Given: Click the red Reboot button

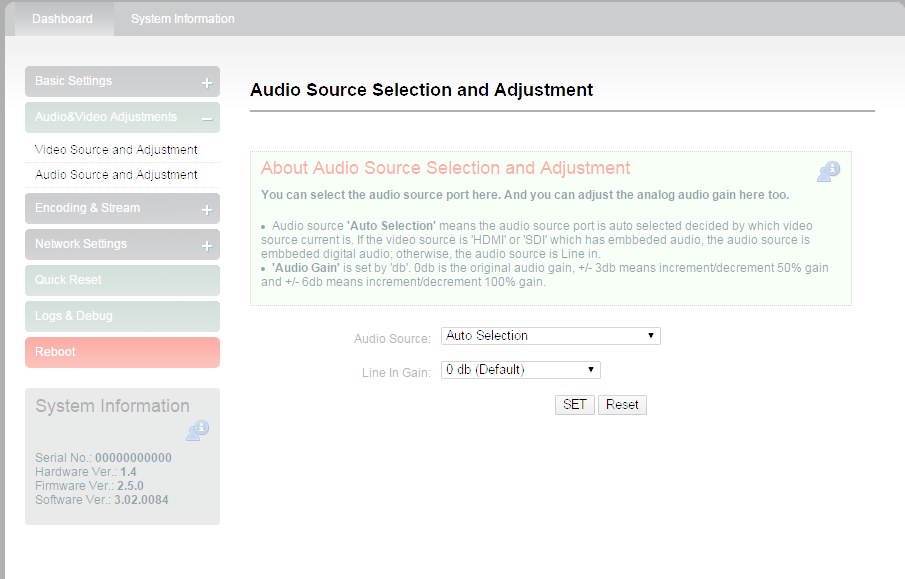Looking at the screenshot, I should pyautogui.click(x=122, y=352).
